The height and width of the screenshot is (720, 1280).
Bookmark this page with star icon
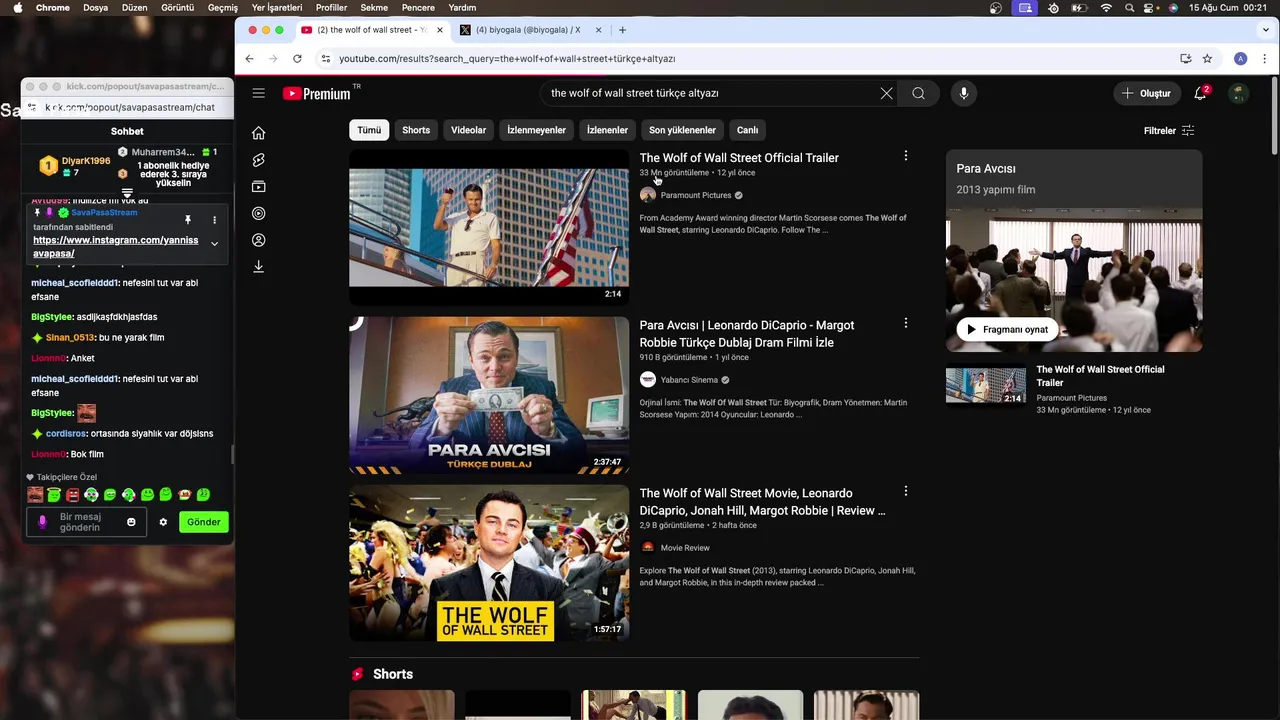point(1207,59)
